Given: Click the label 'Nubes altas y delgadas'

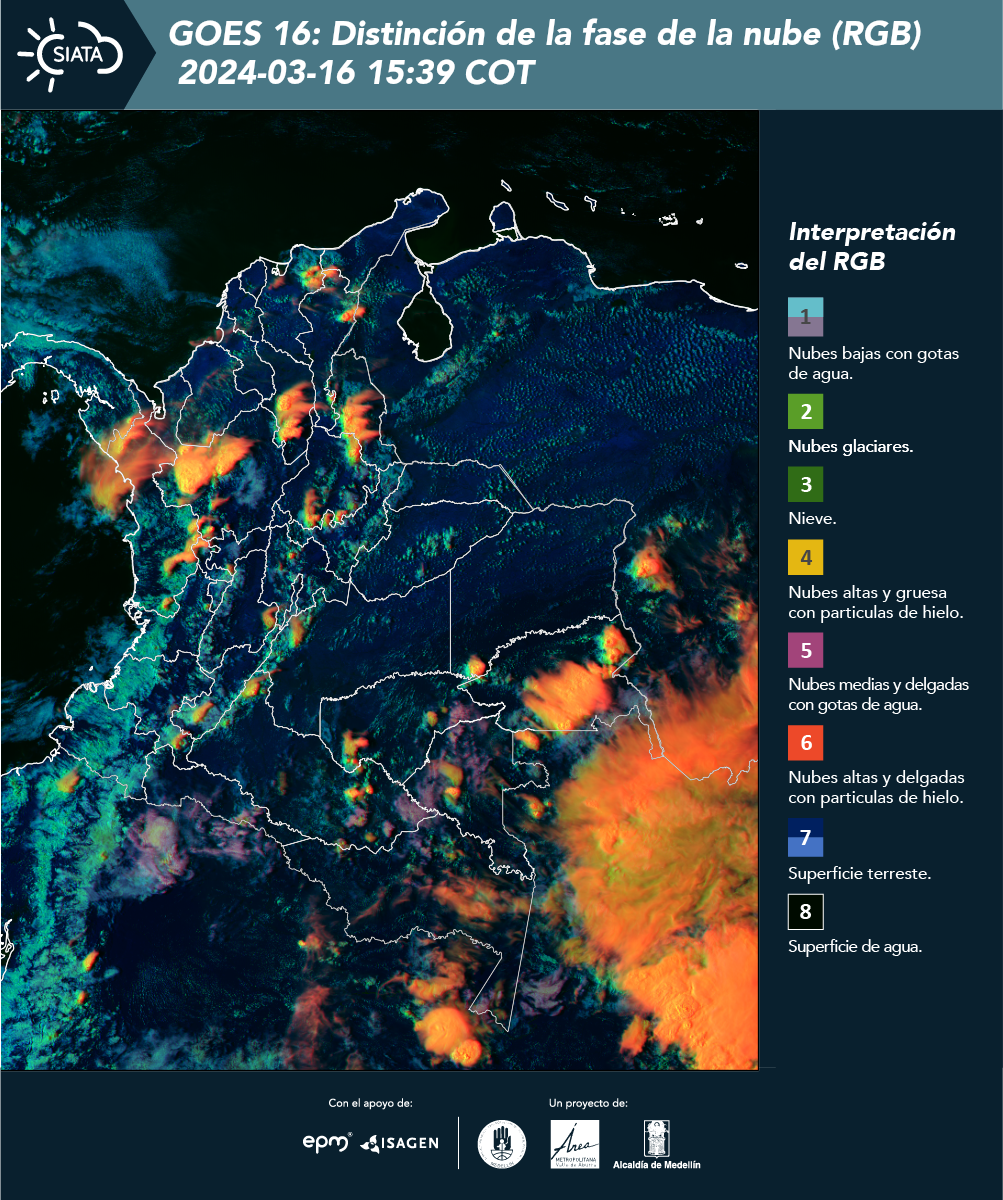Looking at the screenshot, I should coord(876,778).
